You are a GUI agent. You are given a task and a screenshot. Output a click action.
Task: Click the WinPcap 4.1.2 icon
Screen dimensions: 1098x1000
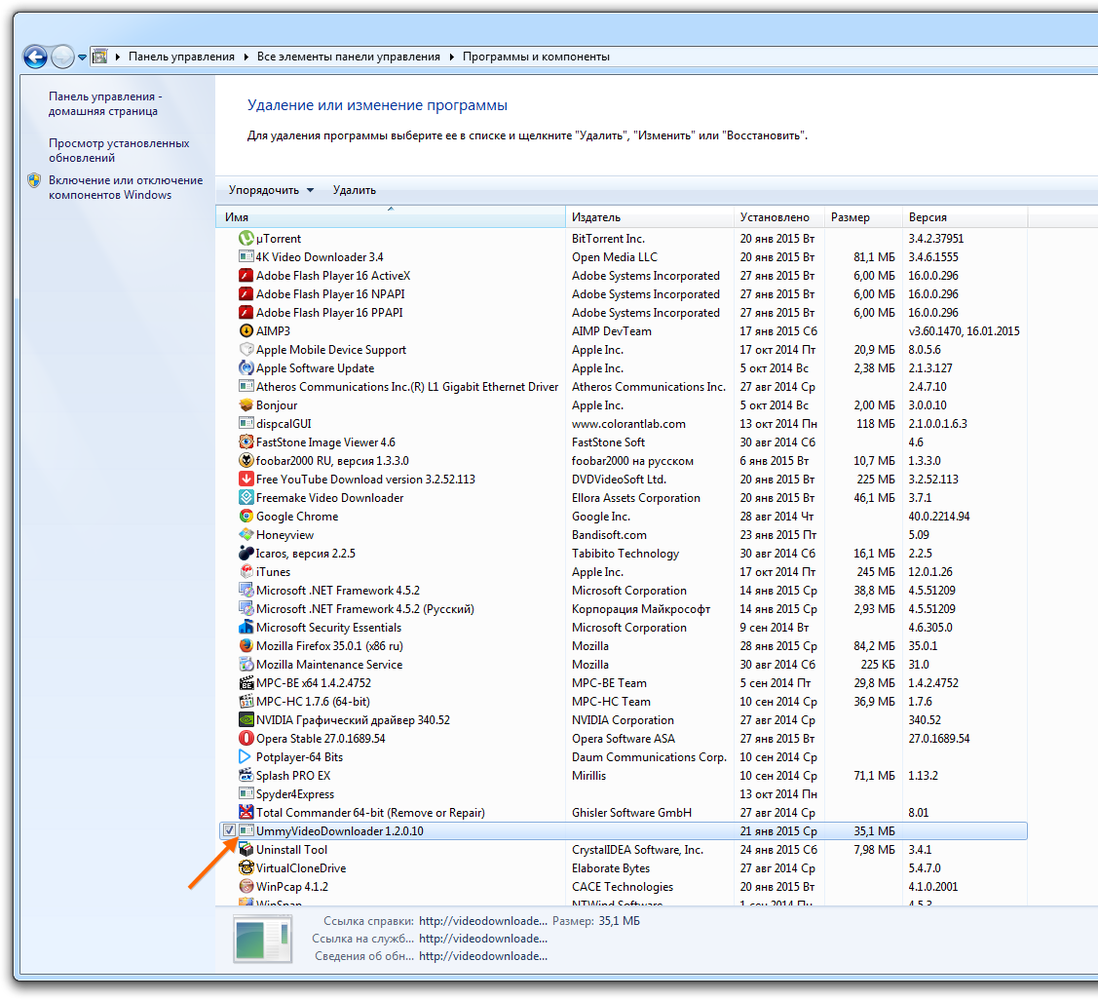(x=246, y=887)
